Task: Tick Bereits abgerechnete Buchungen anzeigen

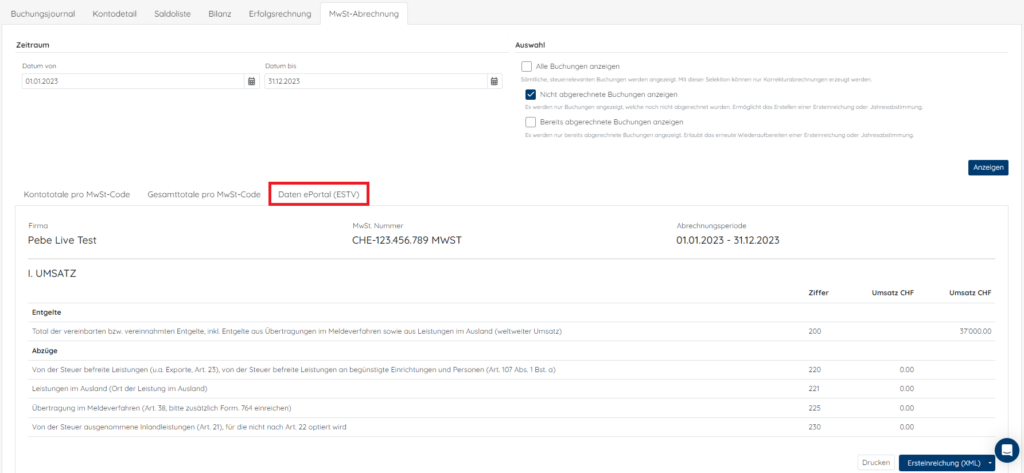Action: click(x=530, y=122)
